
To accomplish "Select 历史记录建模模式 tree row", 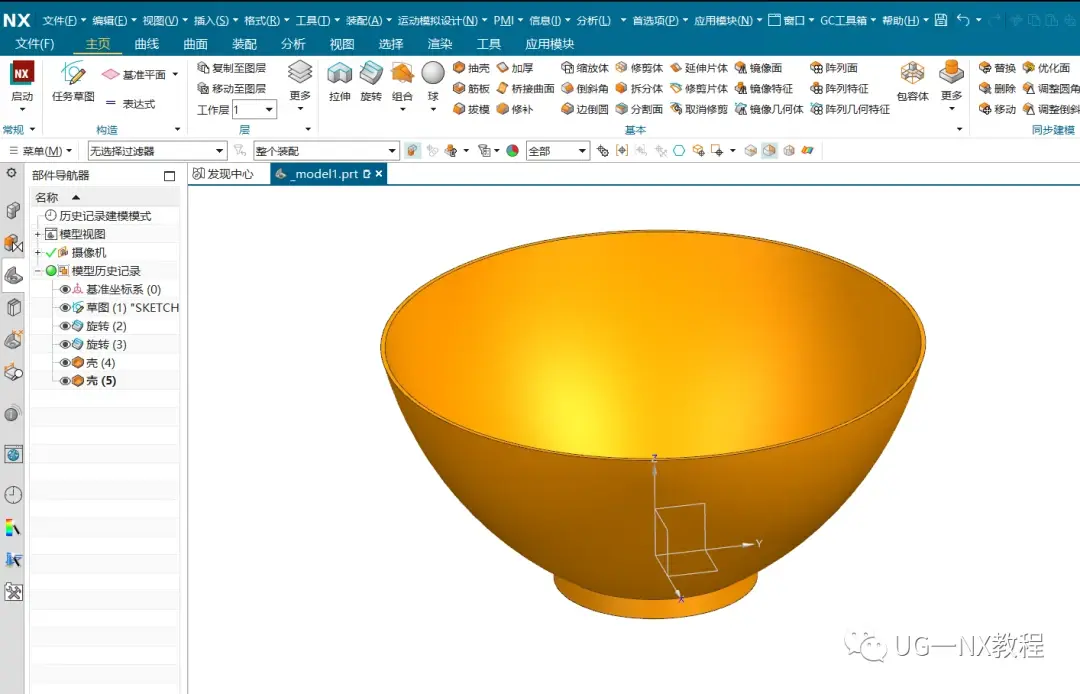I will [x=105, y=216].
